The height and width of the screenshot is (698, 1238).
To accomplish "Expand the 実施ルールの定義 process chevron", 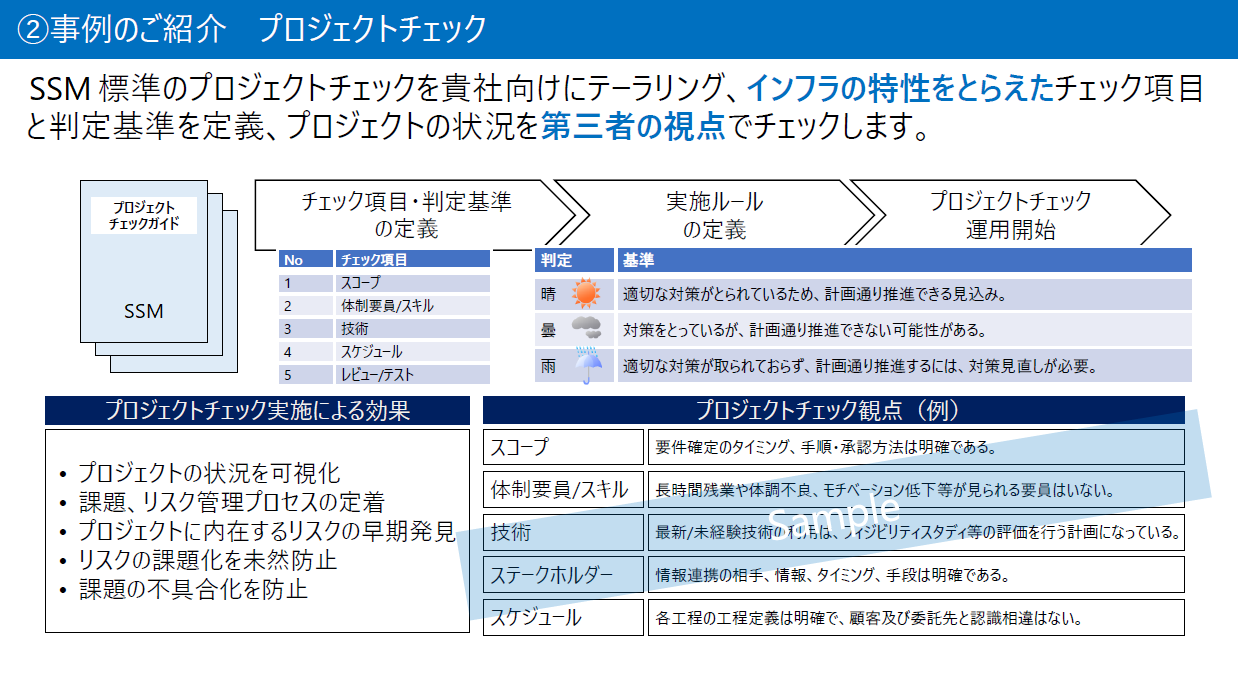I will [716, 212].
